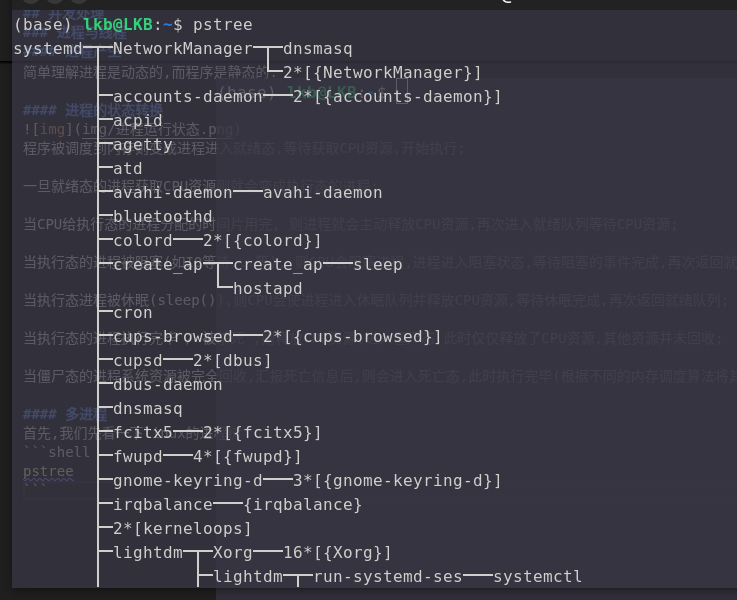The width and height of the screenshot is (737, 600).
Task: Click the child create_ap preceding sleep
Action: click(x=278, y=265)
